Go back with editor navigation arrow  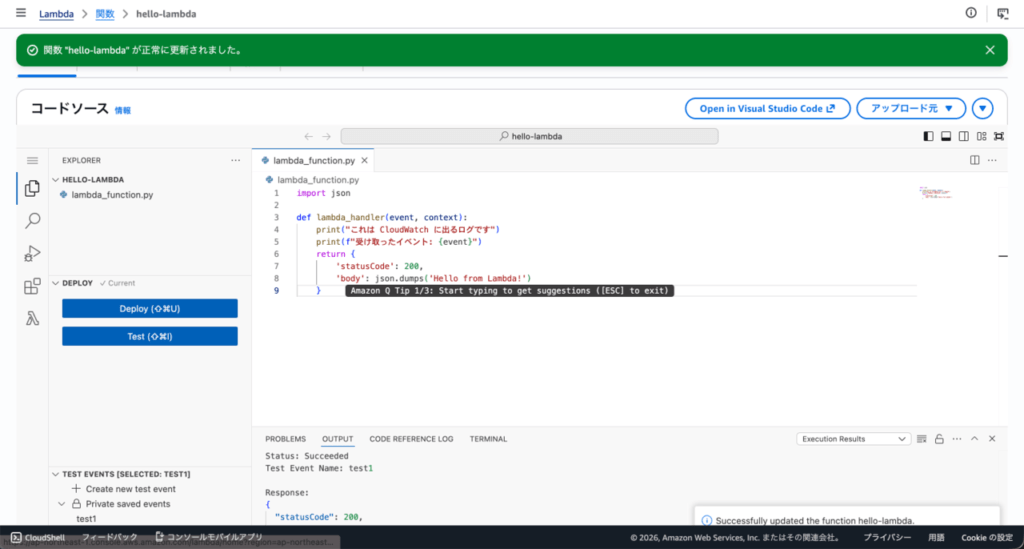click(308, 136)
